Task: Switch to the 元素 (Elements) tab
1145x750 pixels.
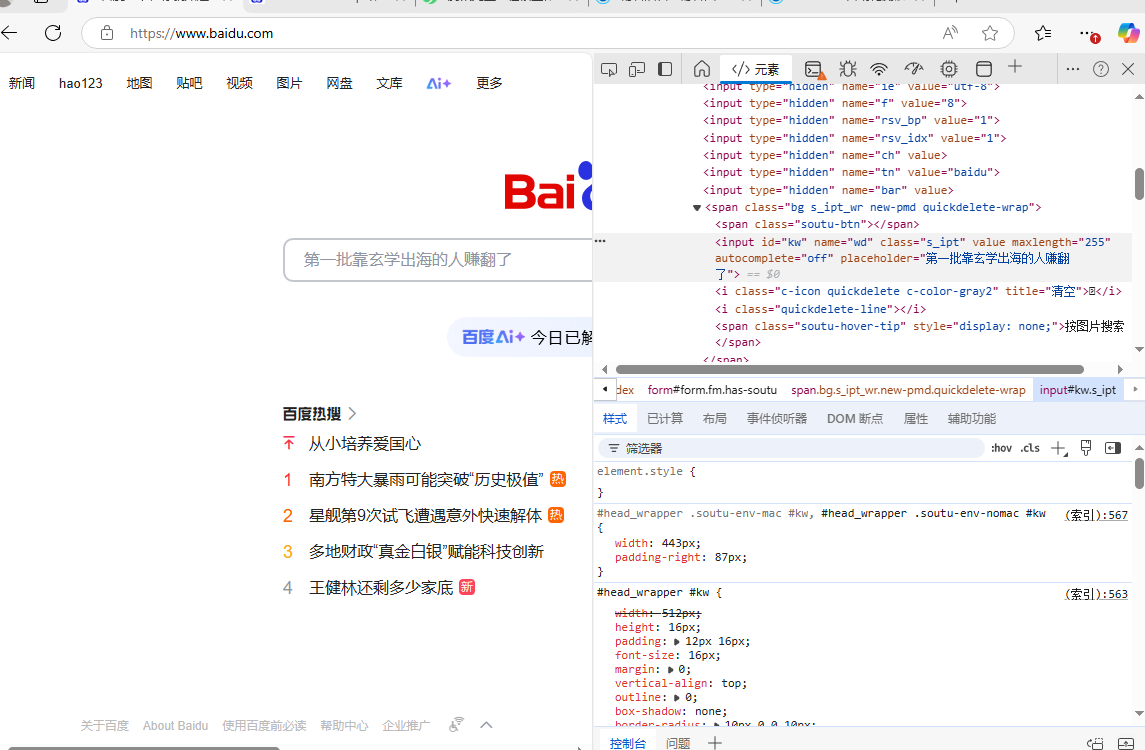Action: pyautogui.click(x=755, y=69)
